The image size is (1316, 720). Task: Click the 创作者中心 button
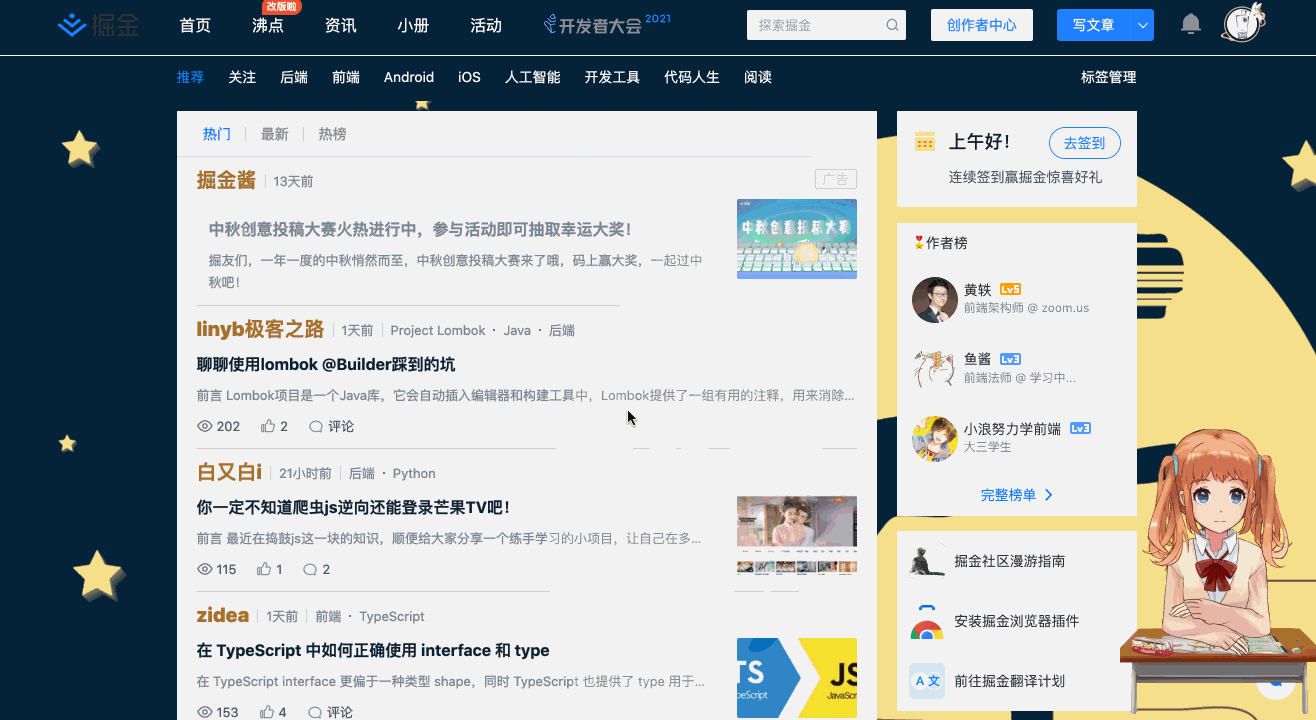click(982, 26)
